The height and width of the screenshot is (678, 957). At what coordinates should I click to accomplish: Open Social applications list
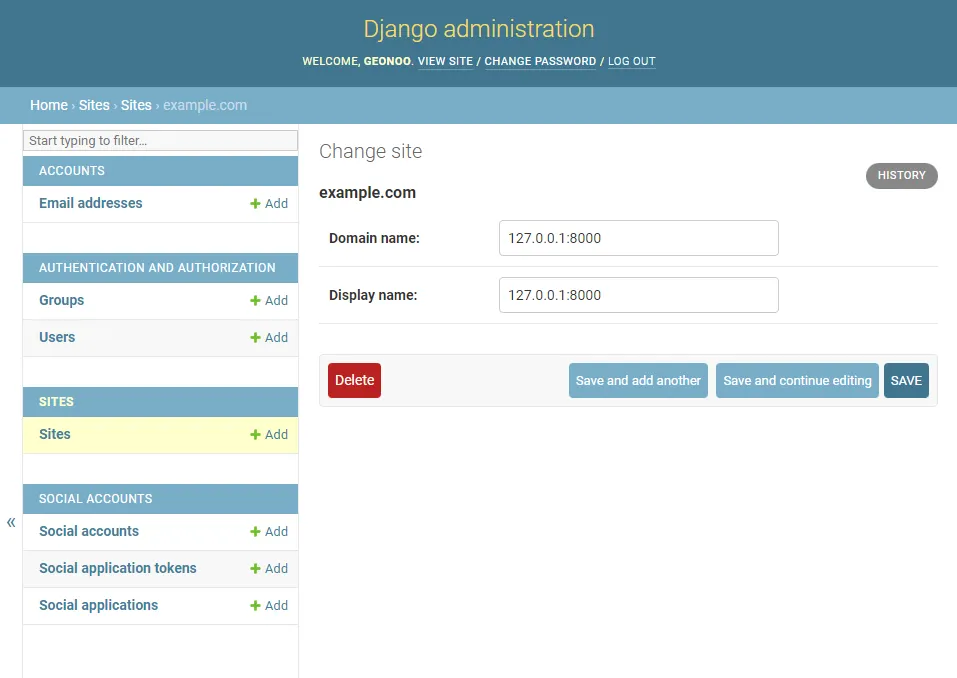pos(98,605)
